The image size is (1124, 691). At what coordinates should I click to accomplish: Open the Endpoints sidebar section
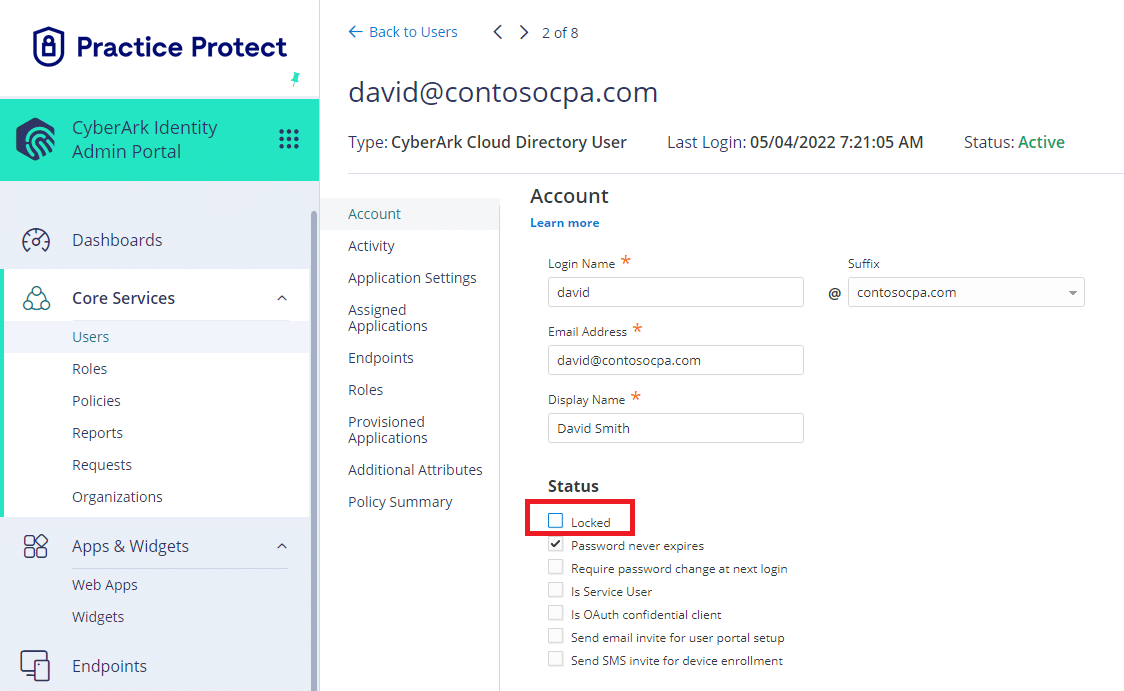coord(109,666)
